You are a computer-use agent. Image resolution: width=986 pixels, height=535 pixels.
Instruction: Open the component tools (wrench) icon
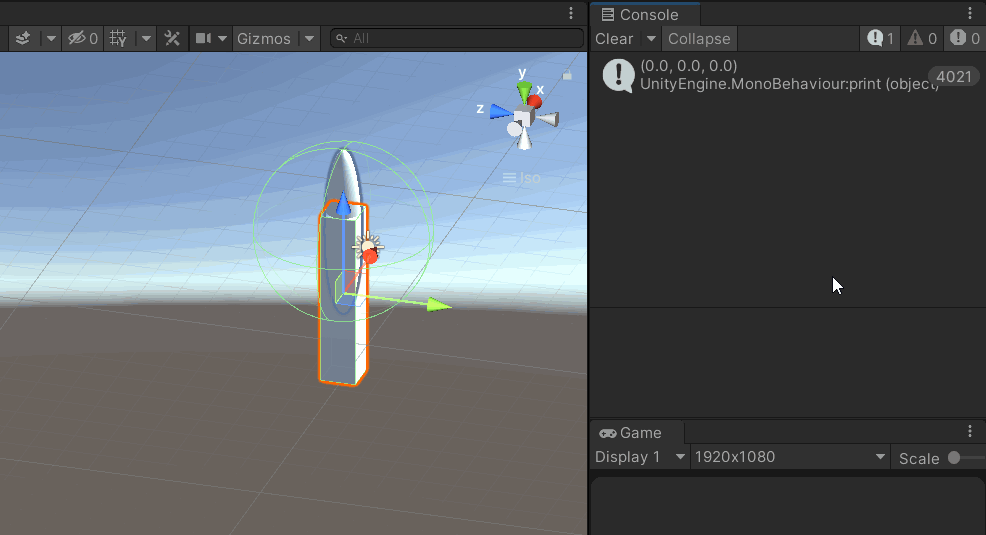click(x=172, y=38)
